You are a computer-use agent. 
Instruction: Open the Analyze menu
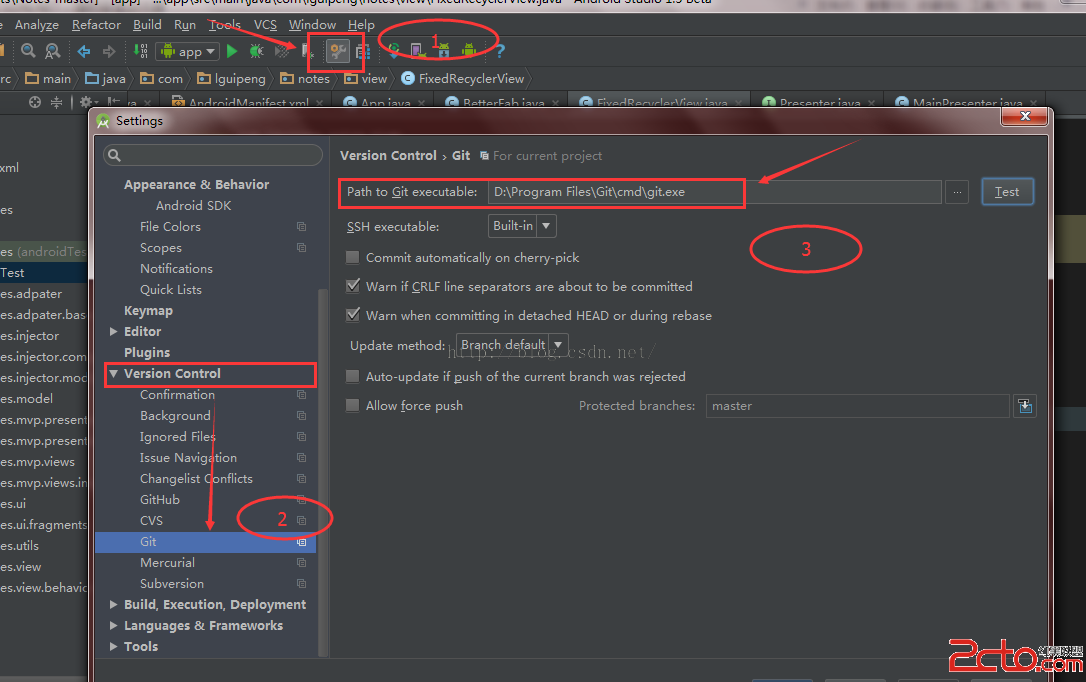tap(37, 25)
